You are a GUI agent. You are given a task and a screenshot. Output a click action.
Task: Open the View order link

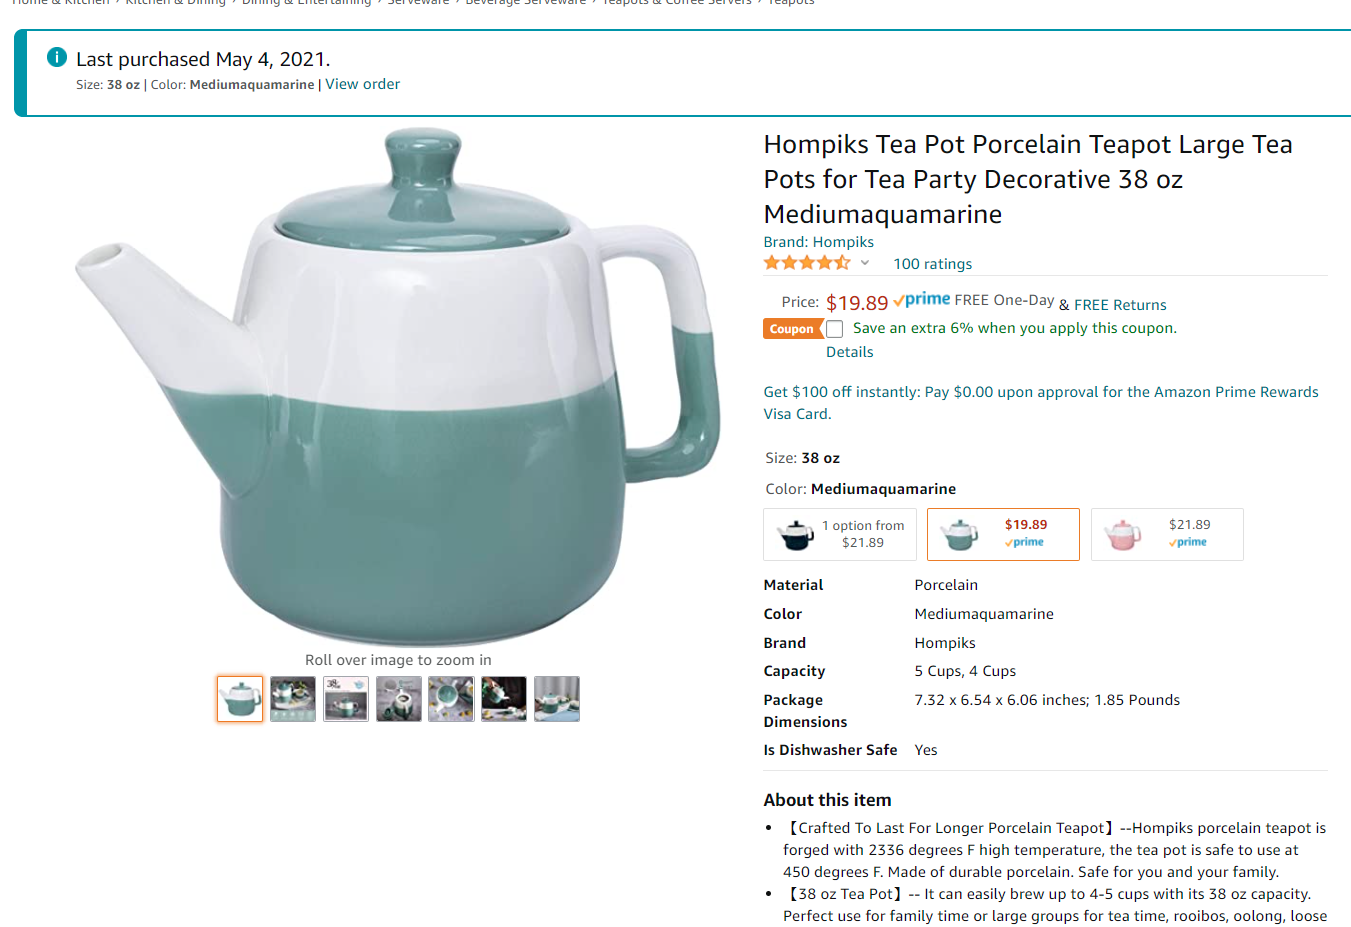pos(362,84)
